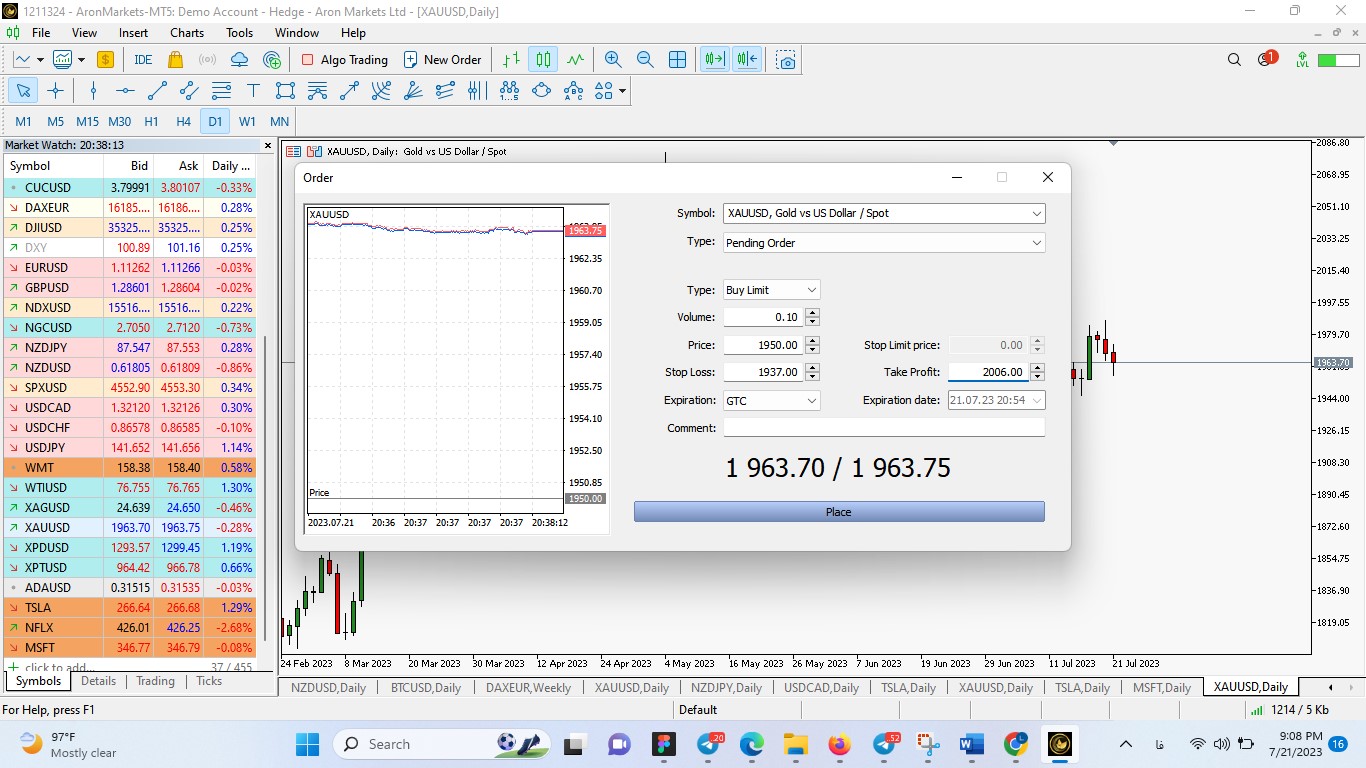Viewport: 1366px width, 768px height.
Task: Click the taskbar Search box
Action: pyautogui.click(x=443, y=744)
